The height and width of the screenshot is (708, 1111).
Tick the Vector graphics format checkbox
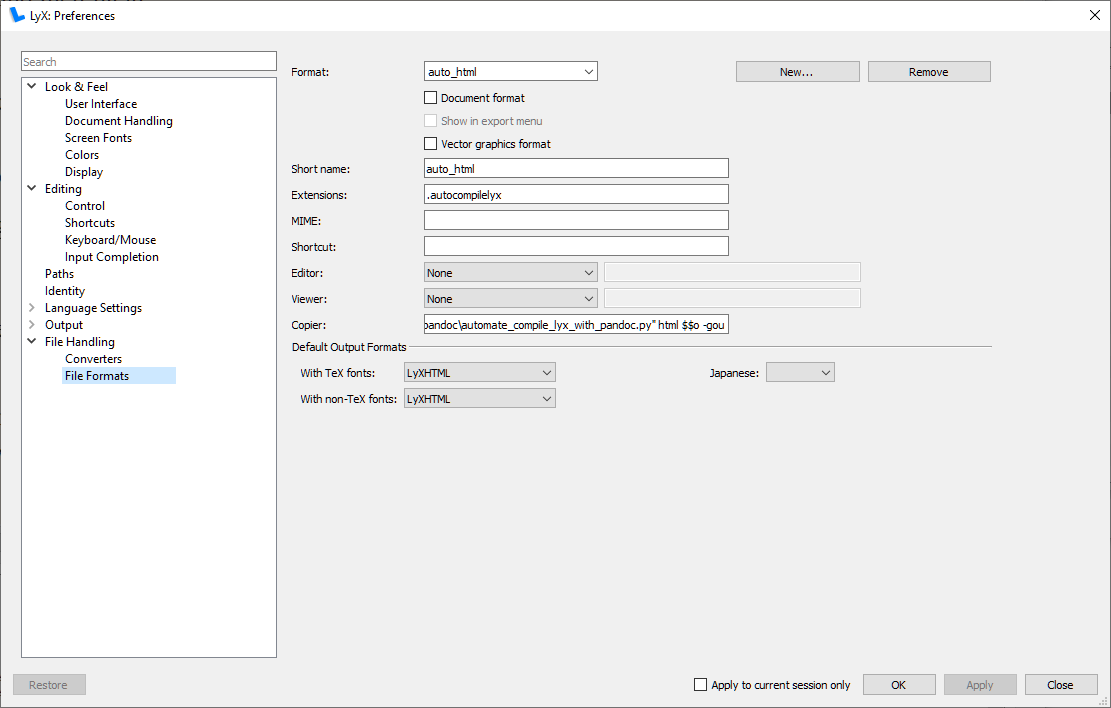coord(430,144)
